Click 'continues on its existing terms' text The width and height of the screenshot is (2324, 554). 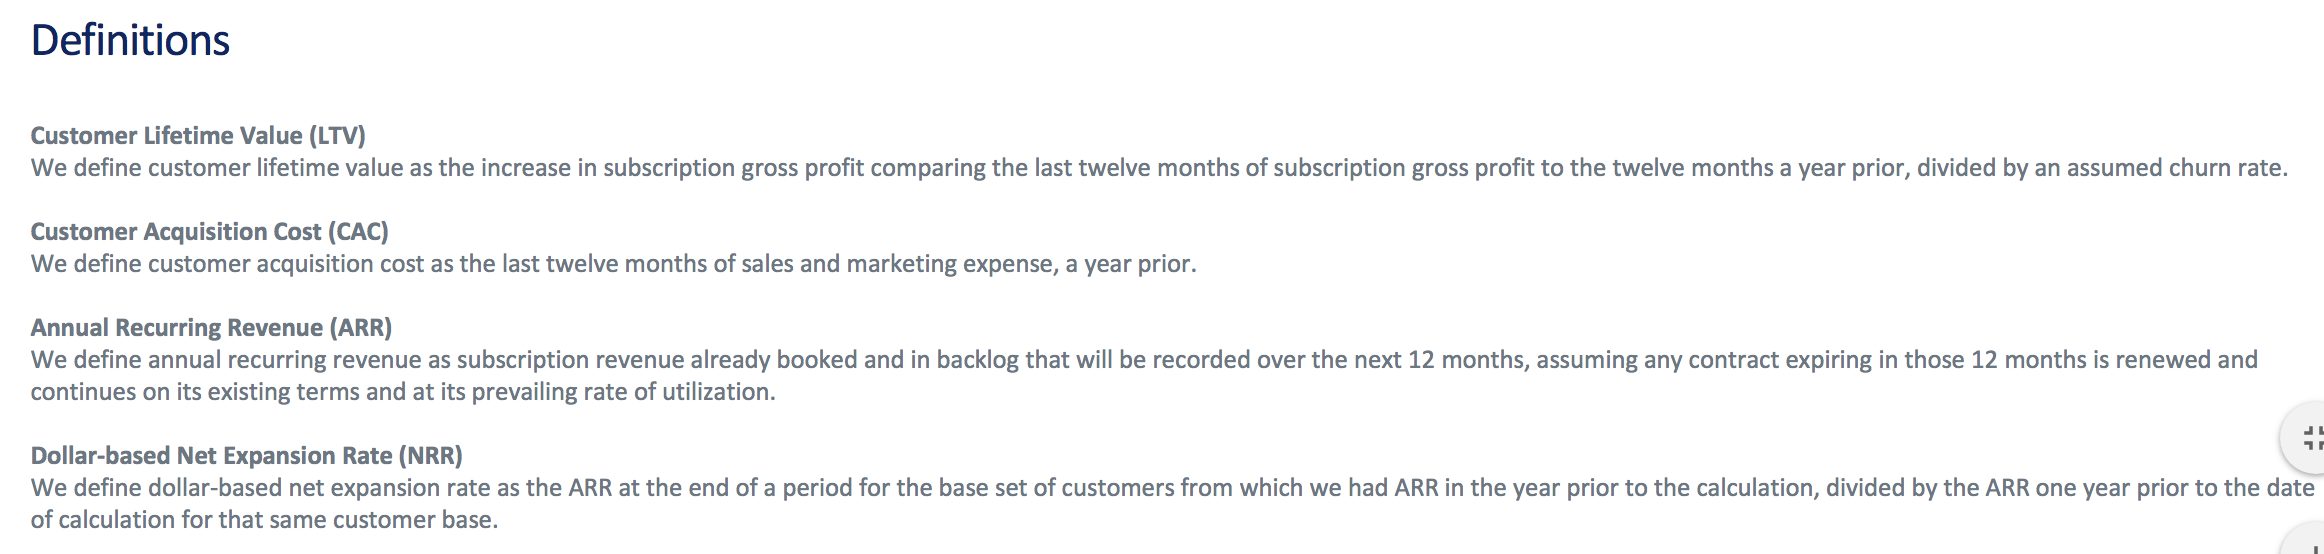pos(195,391)
